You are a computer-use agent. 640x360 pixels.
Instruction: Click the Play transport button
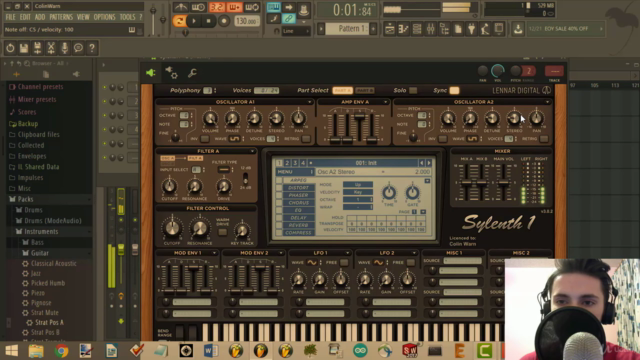(x=194, y=21)
